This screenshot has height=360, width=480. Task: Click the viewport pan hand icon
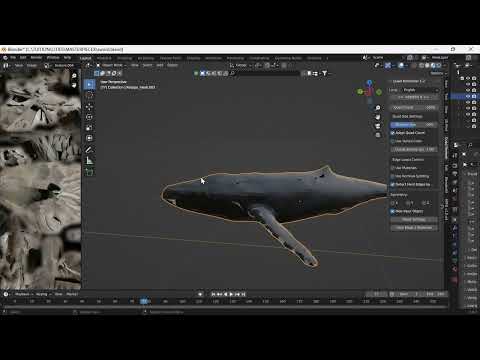pyautogui.click(x=378, y=117)
